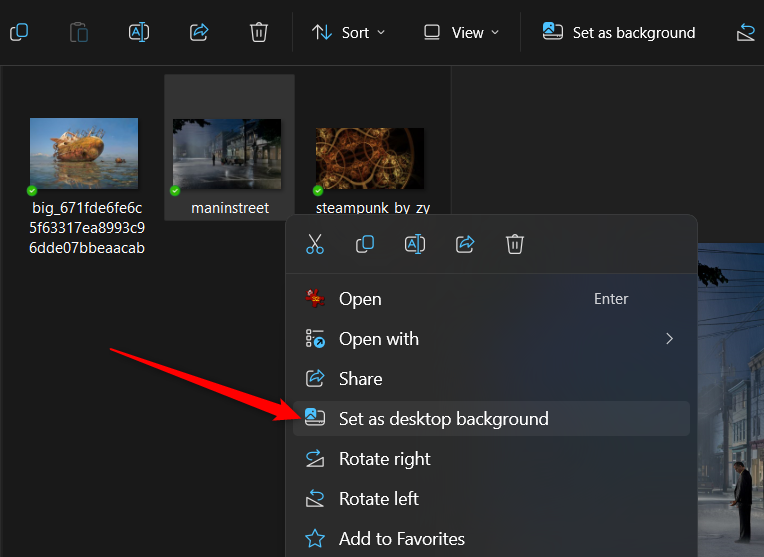Viewport: 764px width, 557px height.
Task: Choose Share in the context menu
Action: click(x=491, y=379)
